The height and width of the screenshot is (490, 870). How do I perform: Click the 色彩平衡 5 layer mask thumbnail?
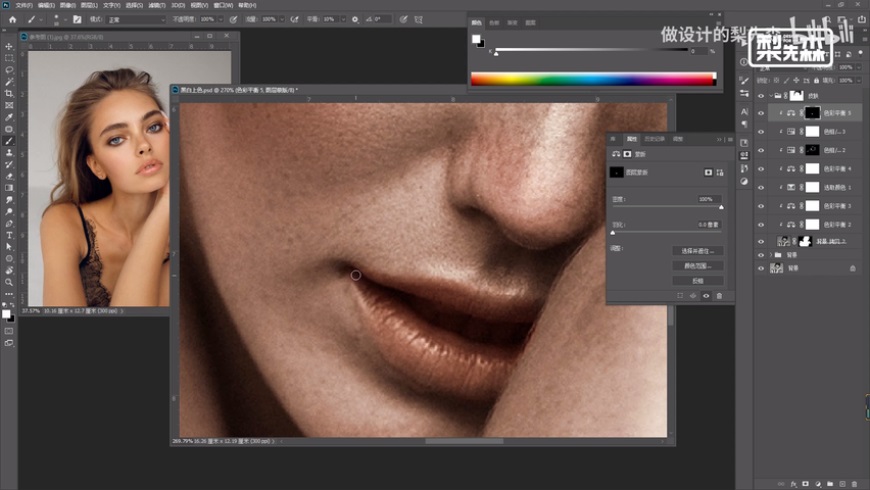pos(813,114)
